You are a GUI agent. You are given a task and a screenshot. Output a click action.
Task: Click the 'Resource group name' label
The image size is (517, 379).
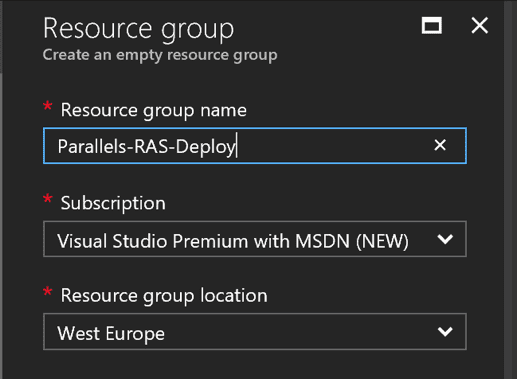pyautogui.click(x=153, y=110)
